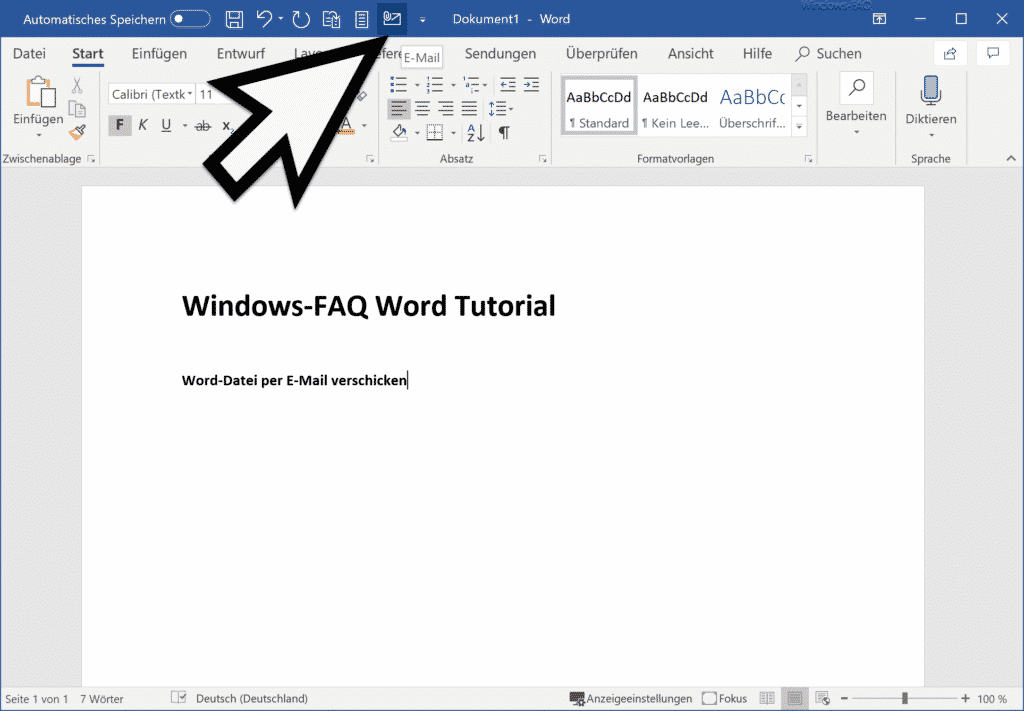This screenshot has width=1024, height=711.
Task: Open the Bearbeiten dropdown
Action: (x=856, y=104)
